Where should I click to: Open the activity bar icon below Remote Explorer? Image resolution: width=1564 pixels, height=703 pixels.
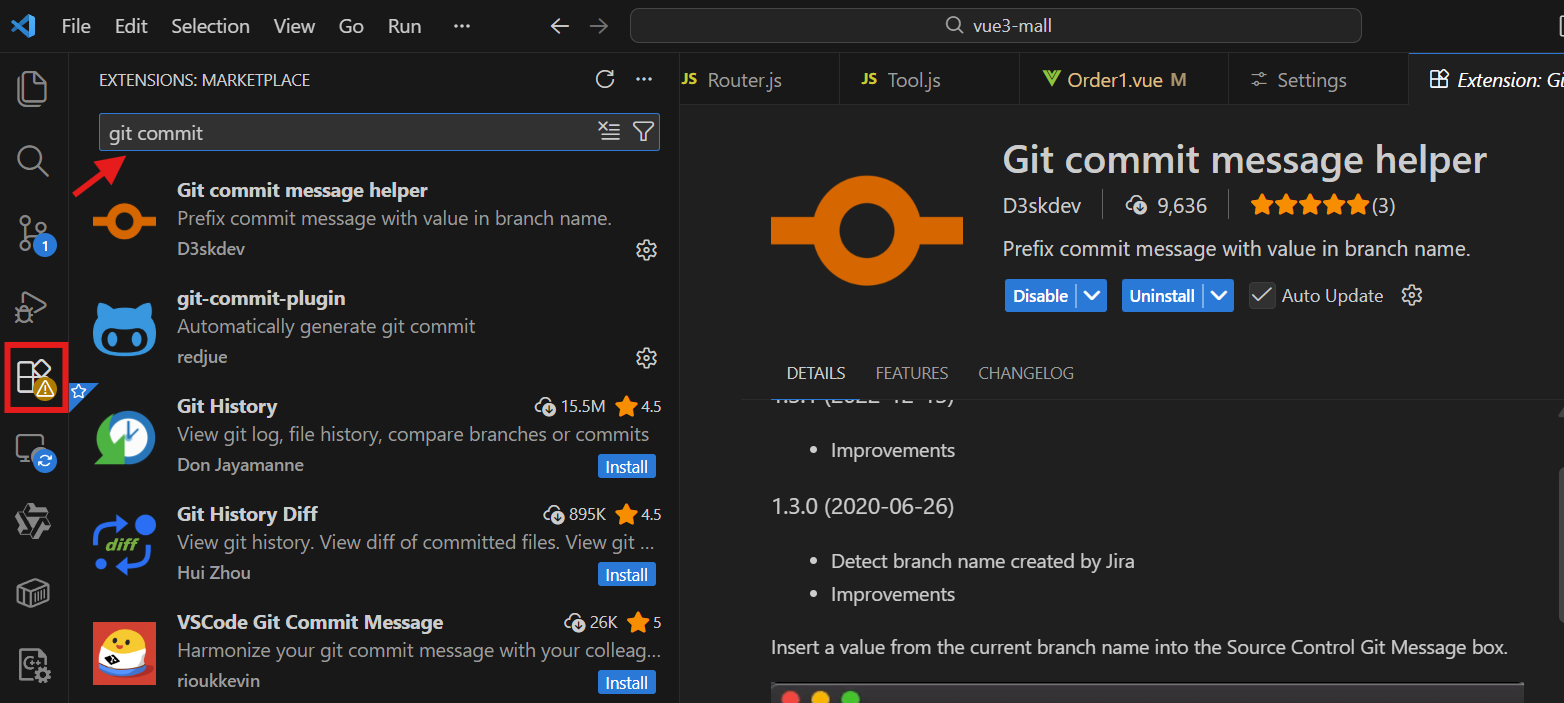(33, 521)
